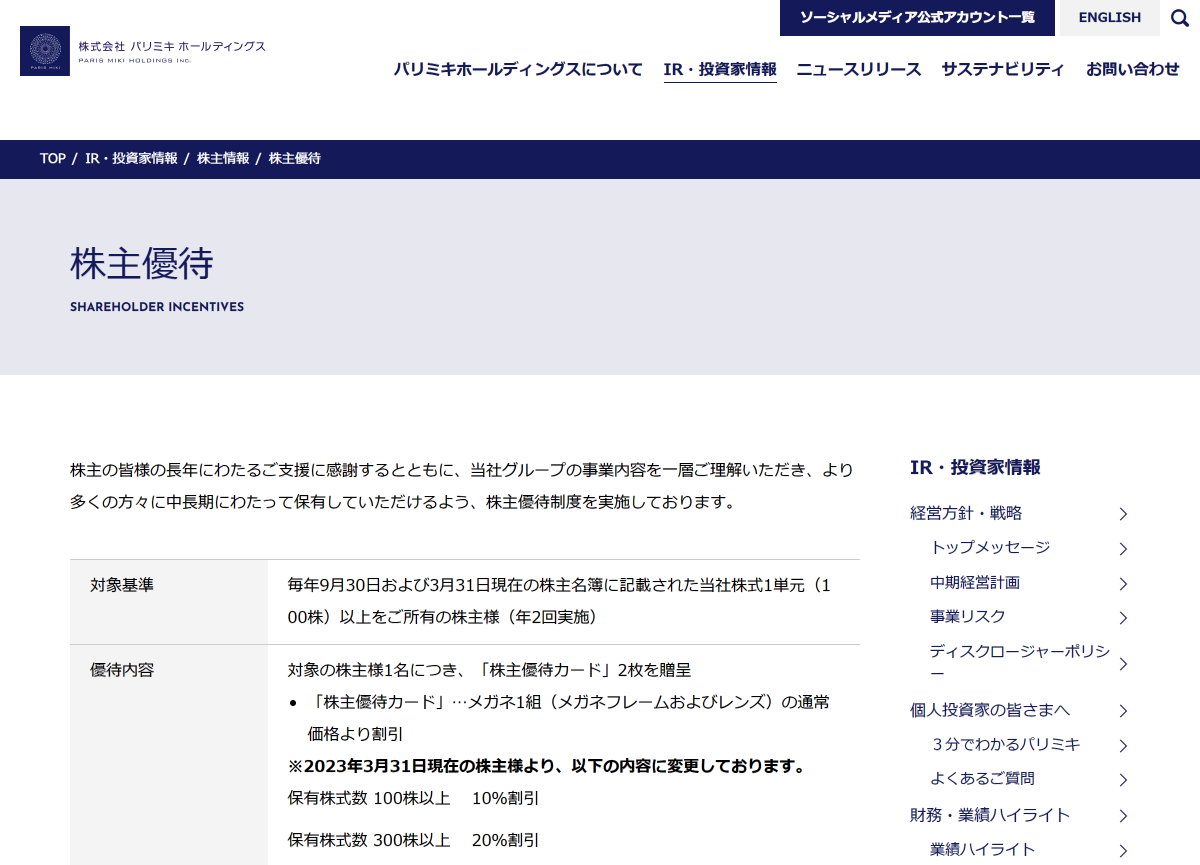Go to サステナビリティ menu item

pos(1003,70)
